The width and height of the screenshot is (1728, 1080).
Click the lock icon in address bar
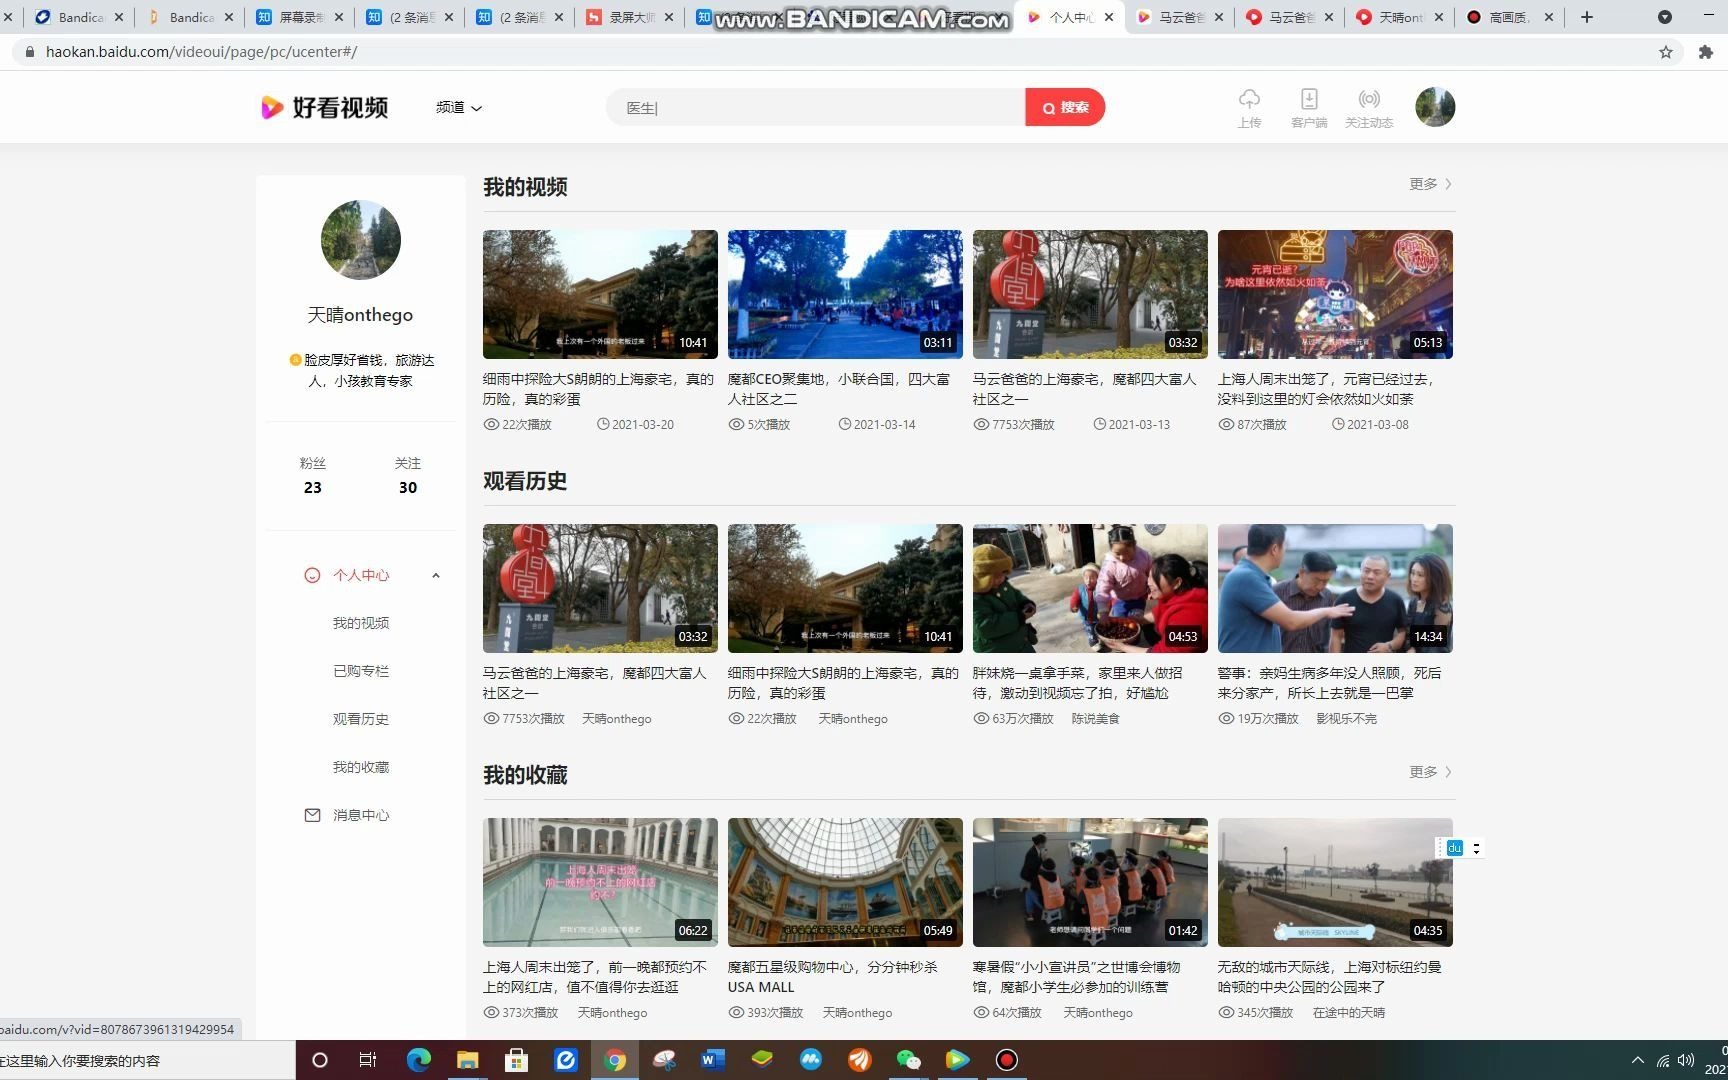click(x=29, y=52)
